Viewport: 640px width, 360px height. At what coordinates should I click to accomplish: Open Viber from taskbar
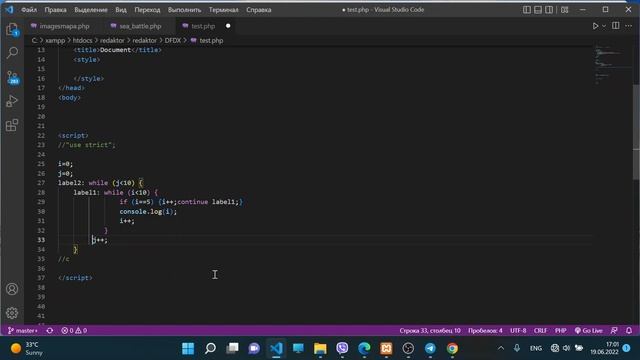click(x=342, y=348)
